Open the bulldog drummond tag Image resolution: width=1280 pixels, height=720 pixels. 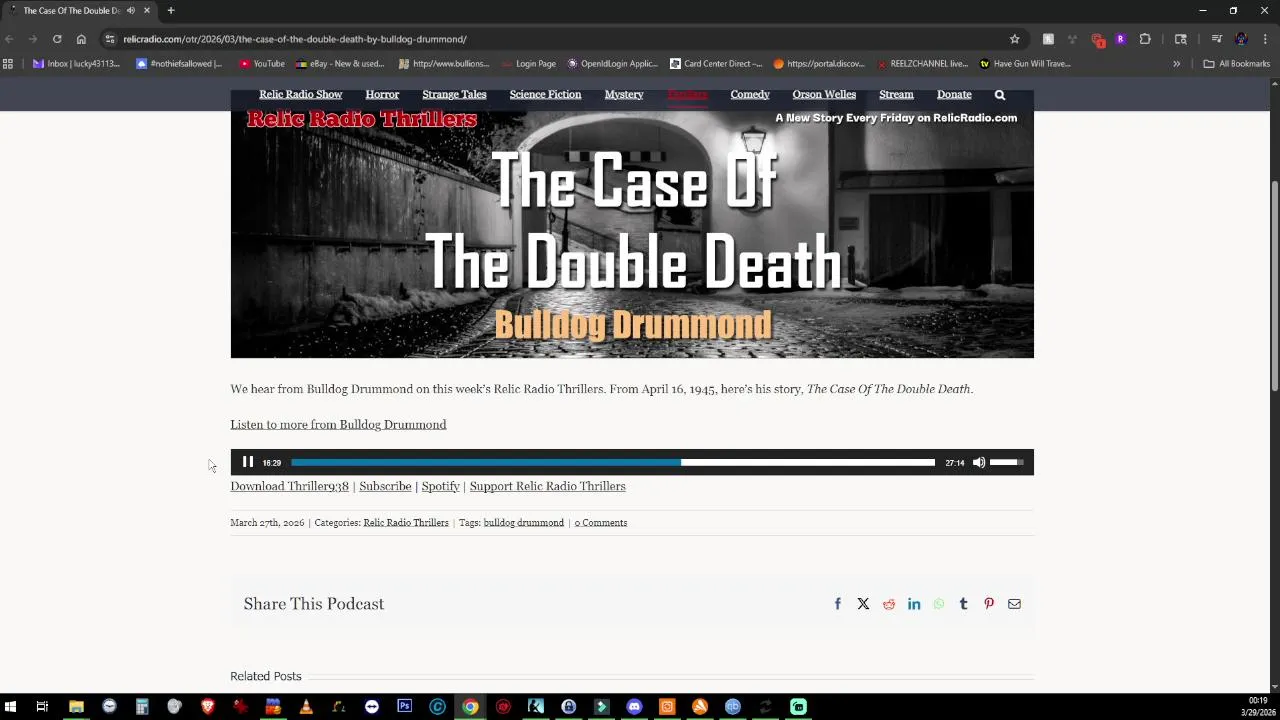point(524,523)
